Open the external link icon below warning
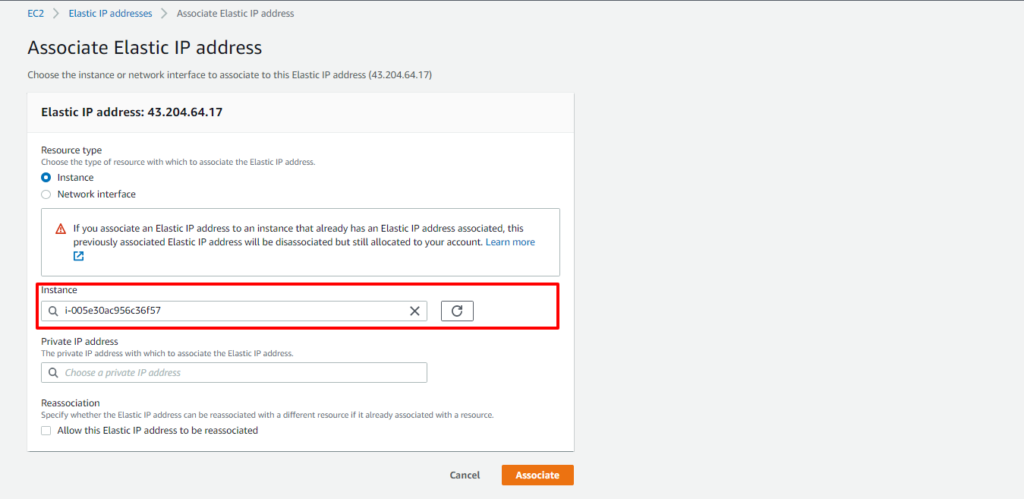This screenshot has height=499, width=1024. coord(78,256)
